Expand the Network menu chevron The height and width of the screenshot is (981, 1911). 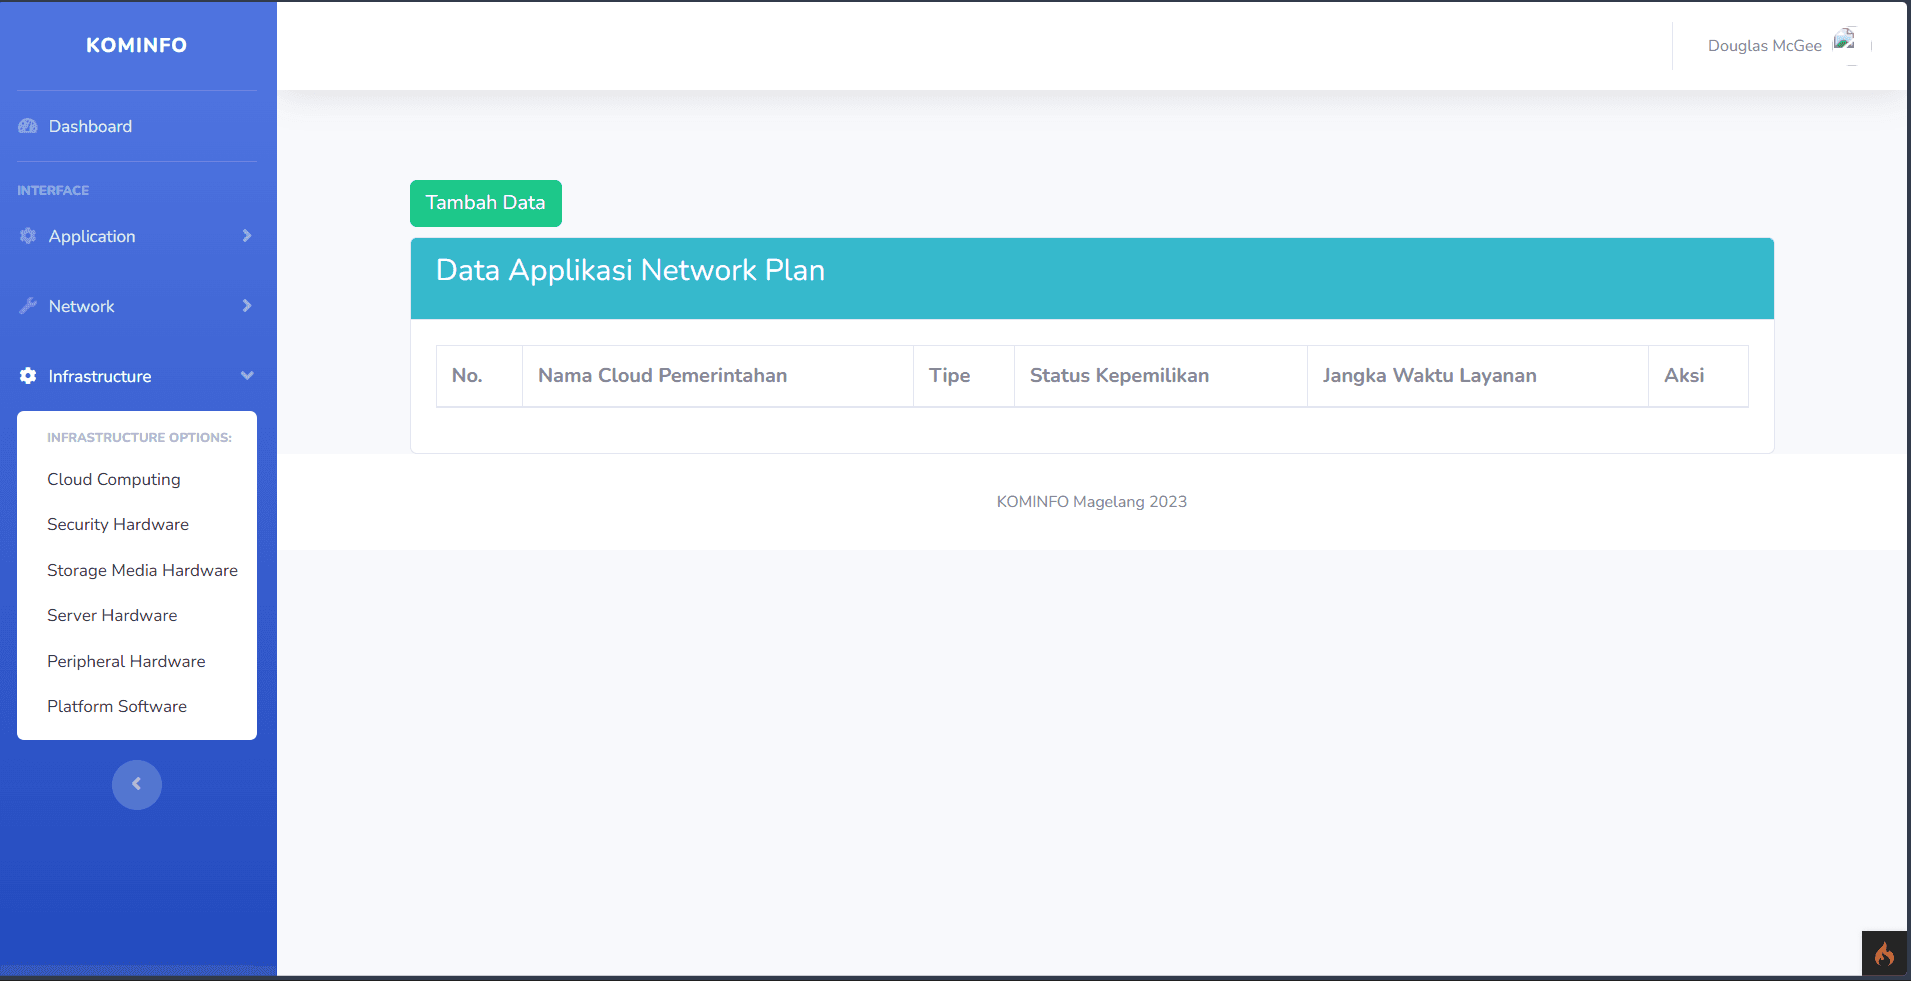[x=247, y=306]
